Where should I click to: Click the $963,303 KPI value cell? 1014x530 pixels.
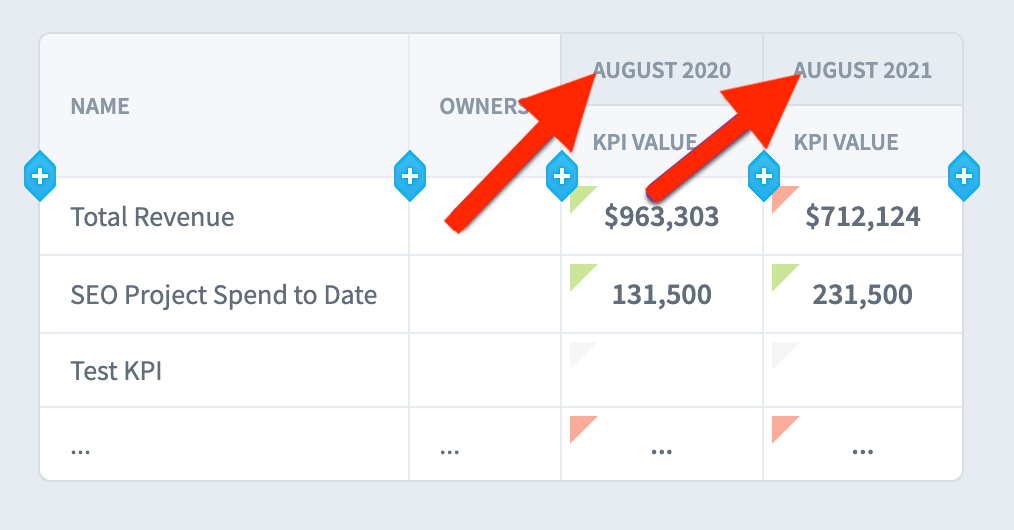[662, 217]
